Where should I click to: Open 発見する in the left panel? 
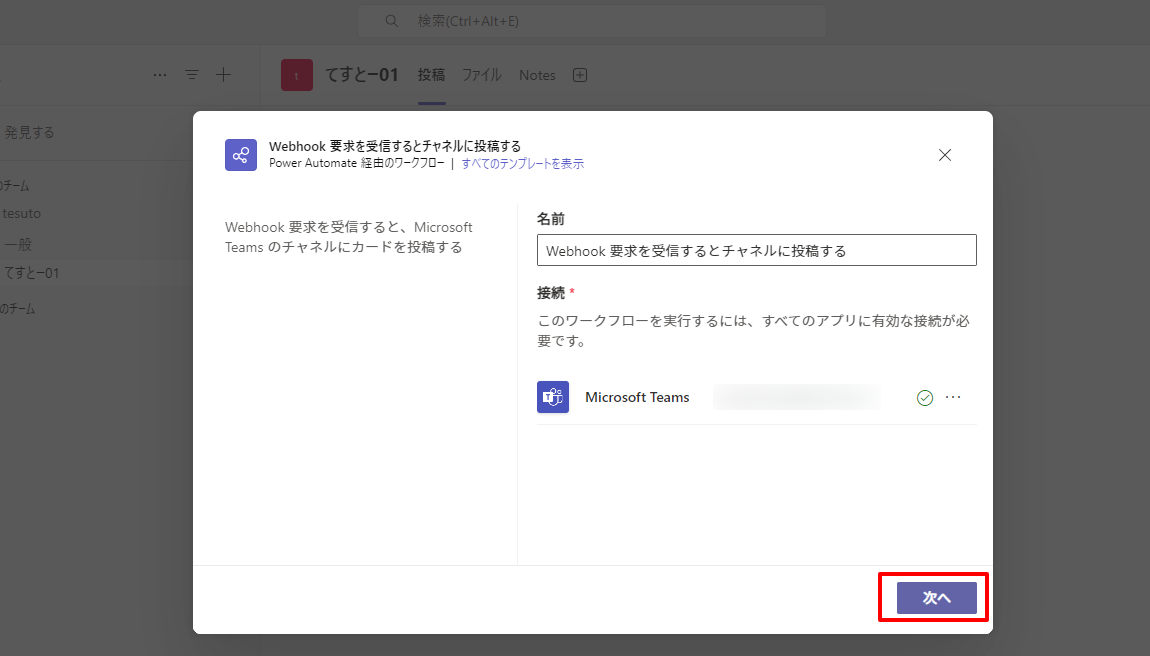(29, 132)
